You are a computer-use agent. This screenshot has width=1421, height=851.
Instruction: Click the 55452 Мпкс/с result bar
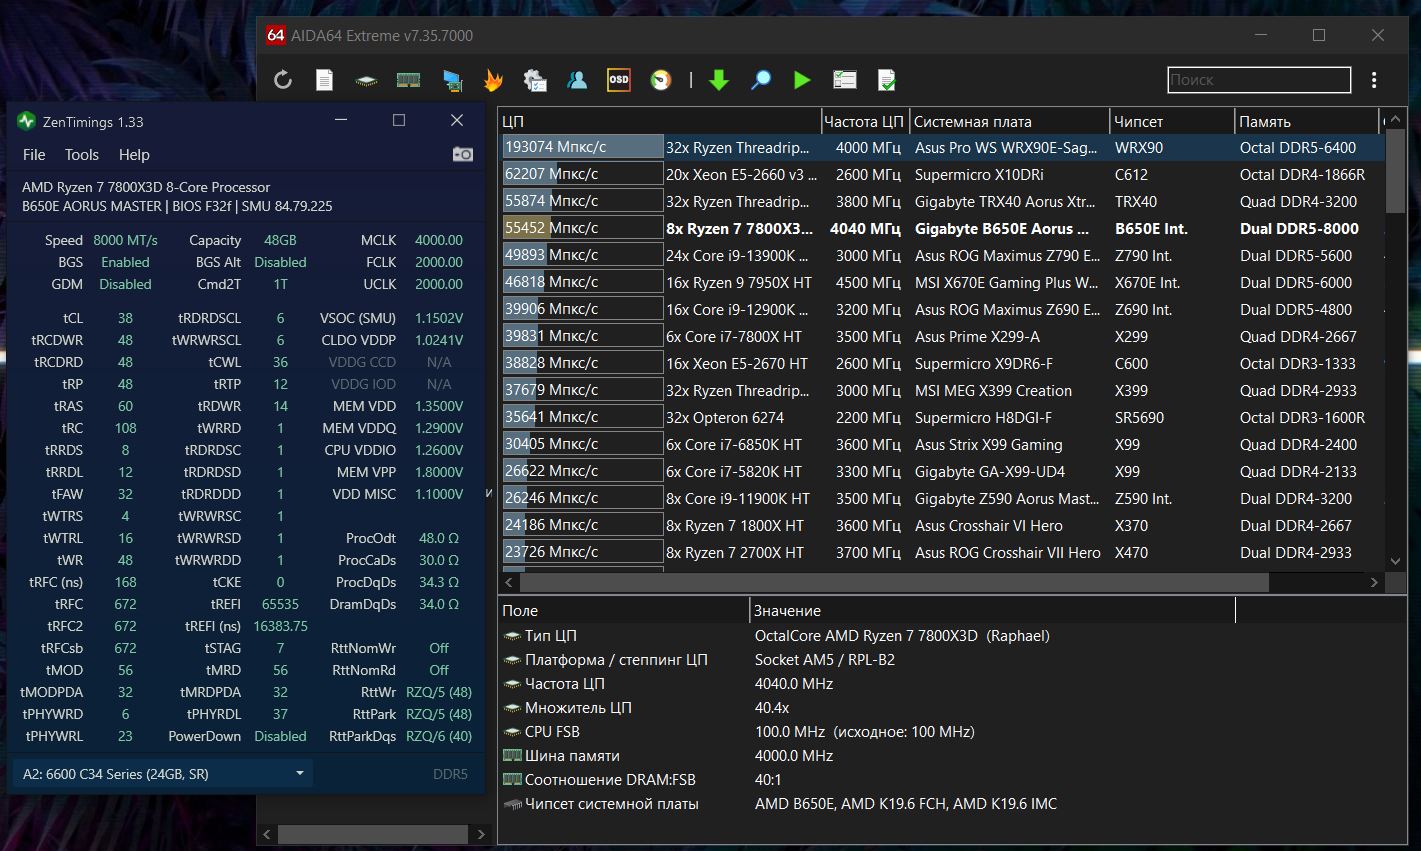(583, 228)
